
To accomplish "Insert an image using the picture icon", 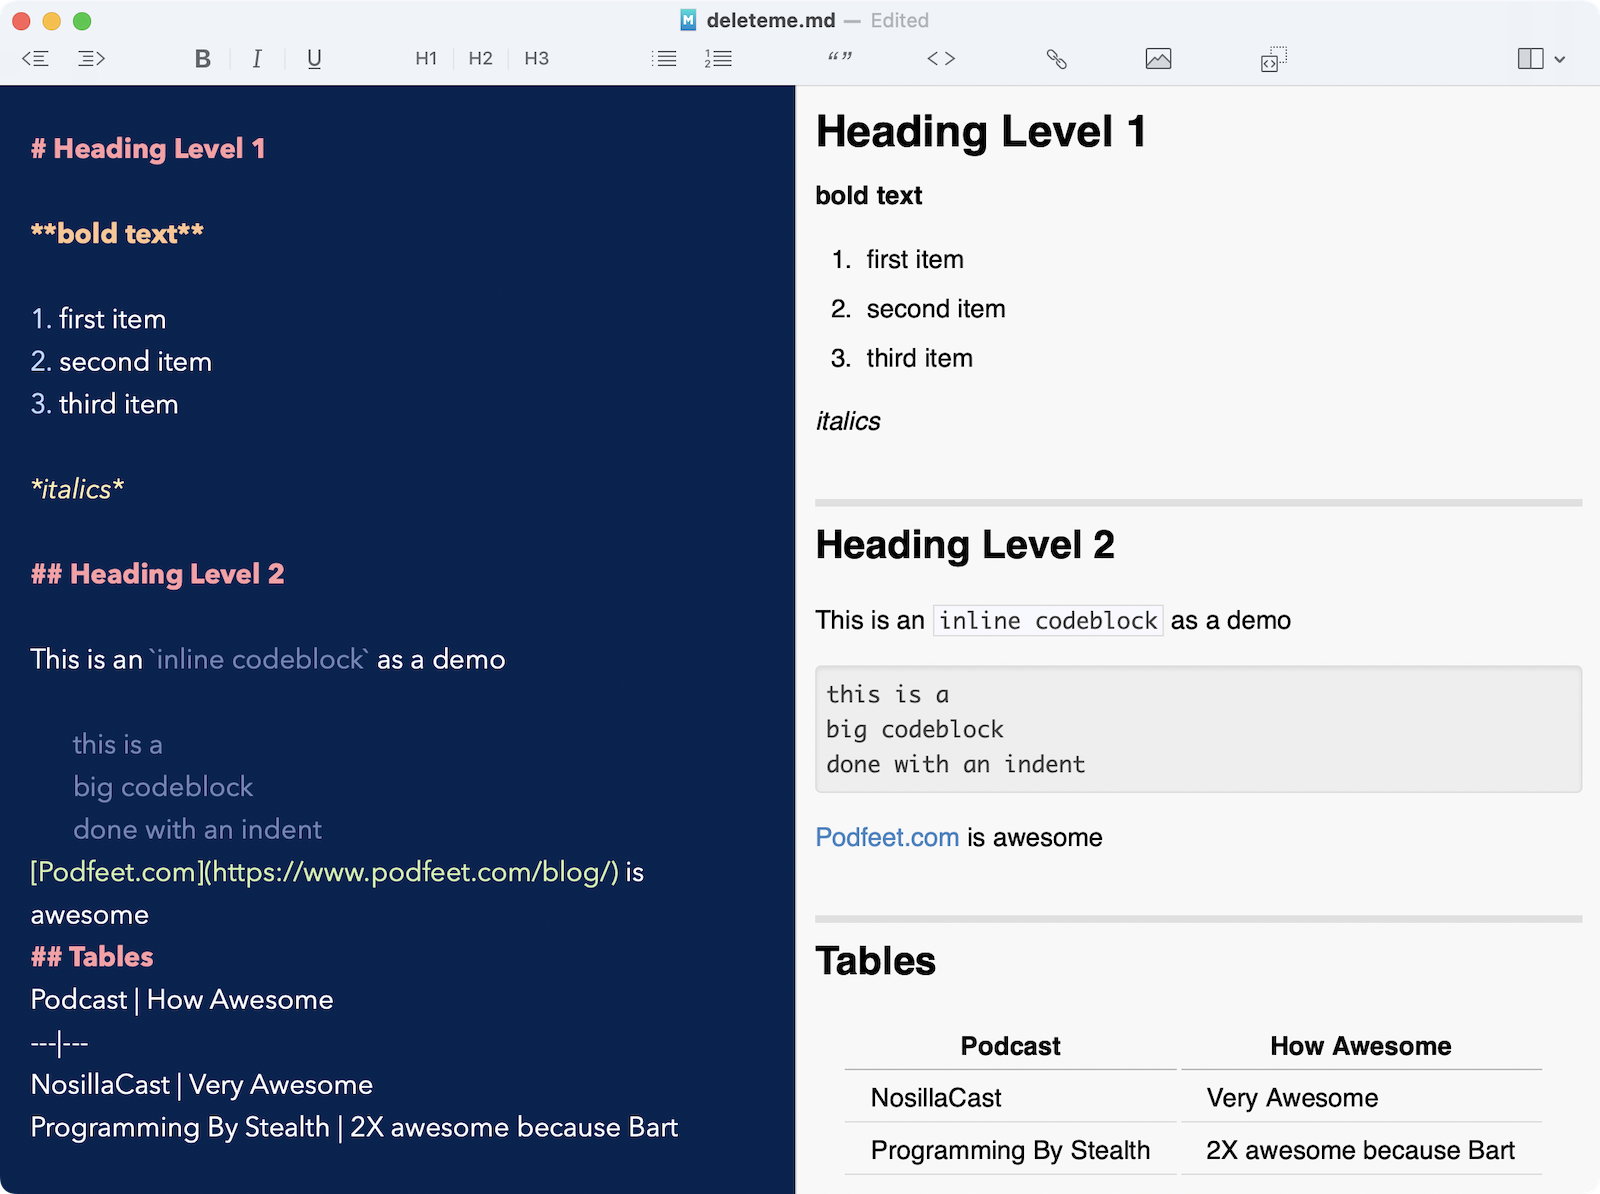I will coord(1158,59).
